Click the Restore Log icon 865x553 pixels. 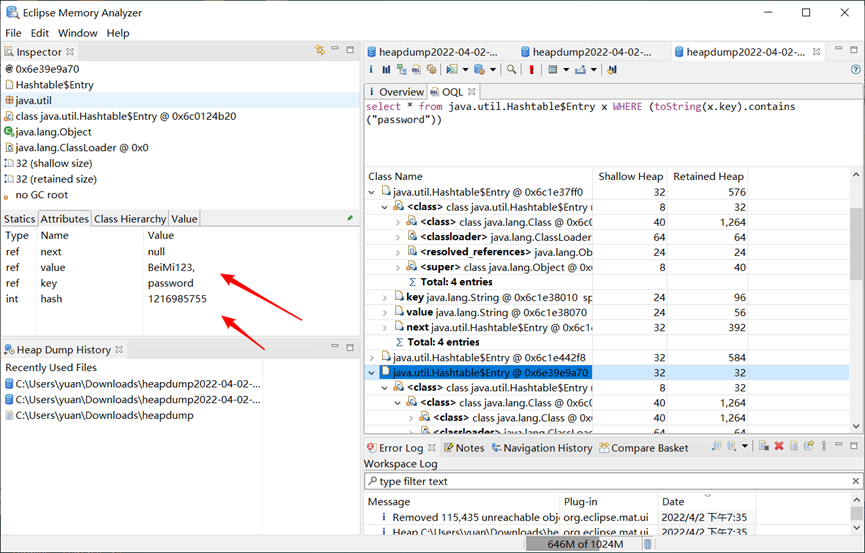click(809, 445)
